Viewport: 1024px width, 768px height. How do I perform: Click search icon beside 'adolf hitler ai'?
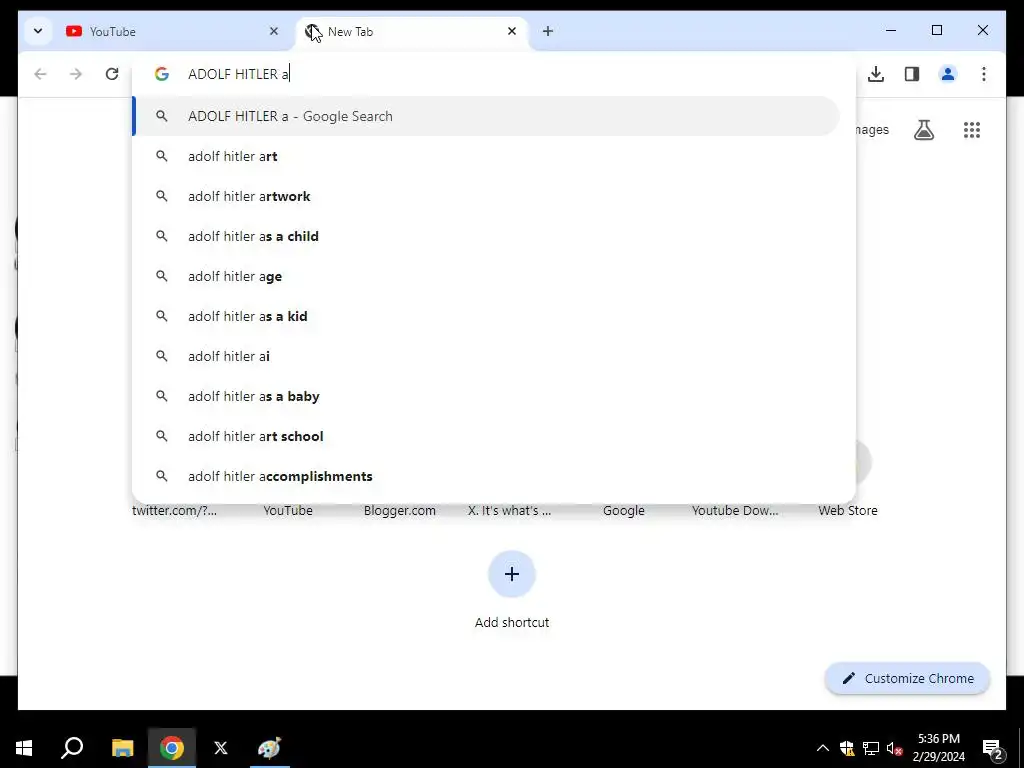[x=161, y=356]
